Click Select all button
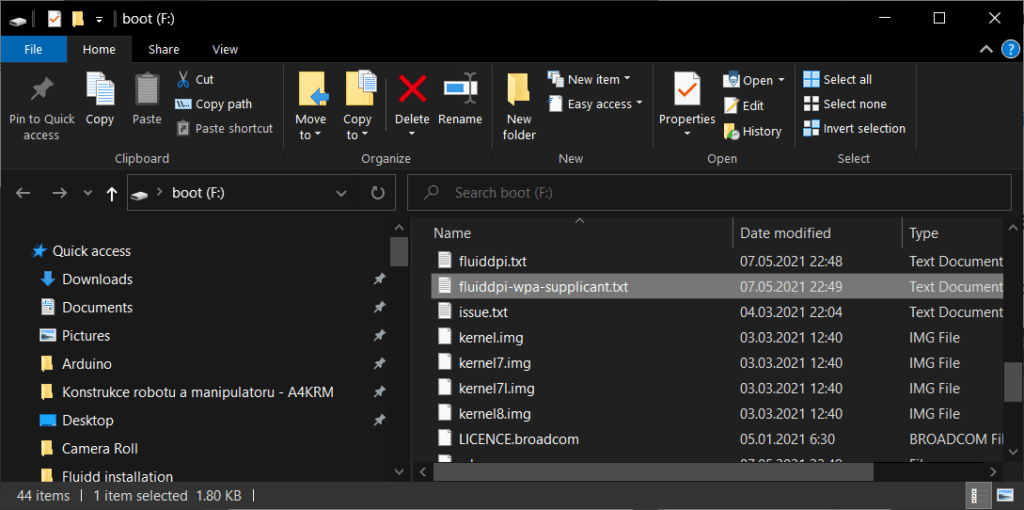The width and height of the screenshot is (1024, 510). point(837,80)
